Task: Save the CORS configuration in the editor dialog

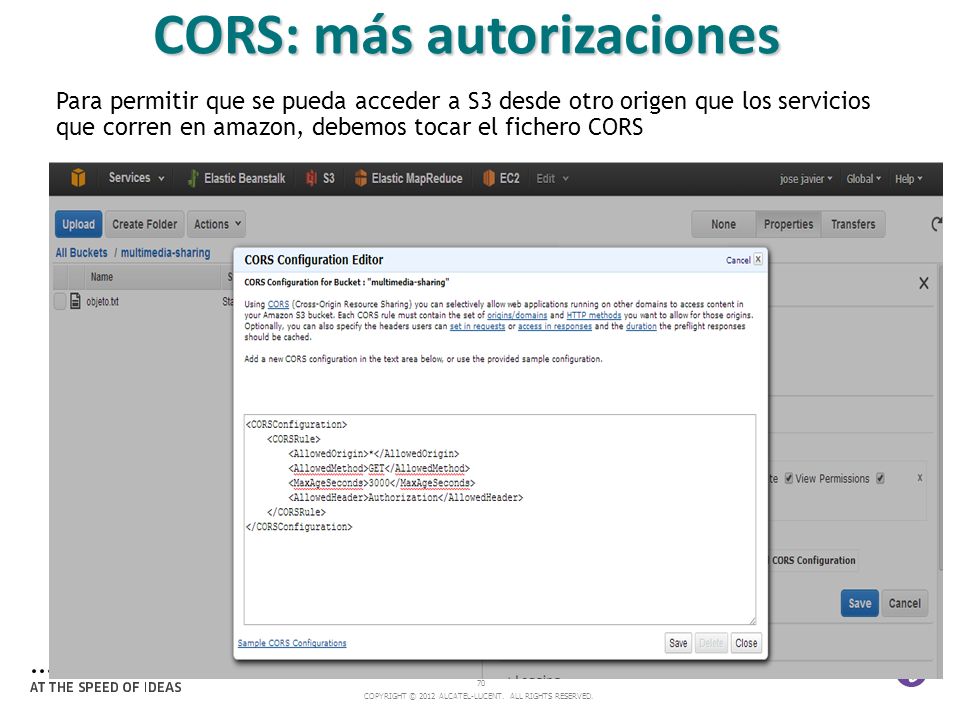Action: coord(678,643)
